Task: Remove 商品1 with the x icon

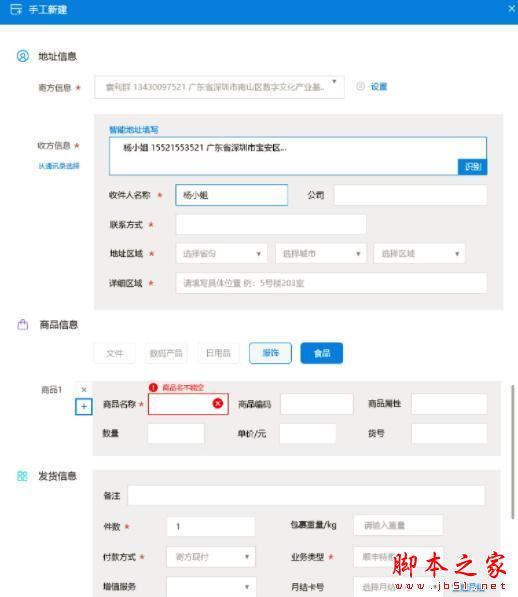Action: coord(84,389)
